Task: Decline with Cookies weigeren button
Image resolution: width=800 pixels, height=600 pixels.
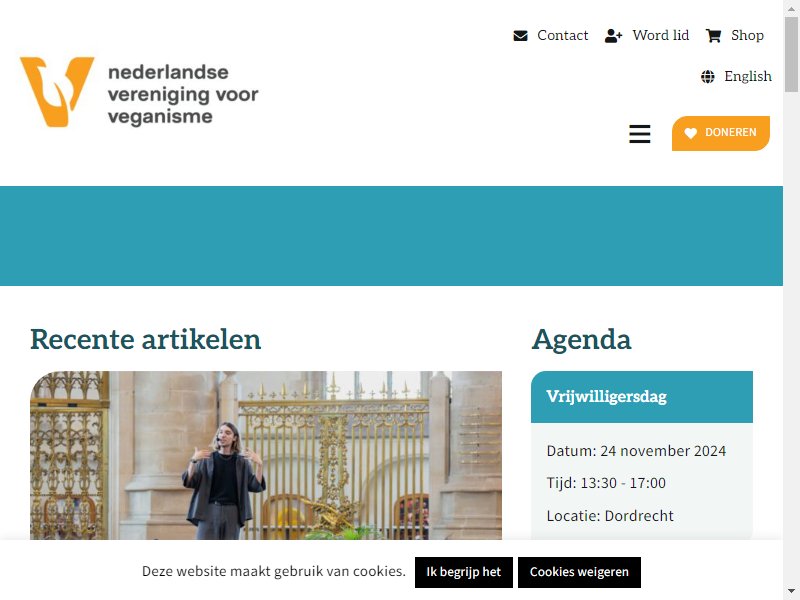Action: 579,572
